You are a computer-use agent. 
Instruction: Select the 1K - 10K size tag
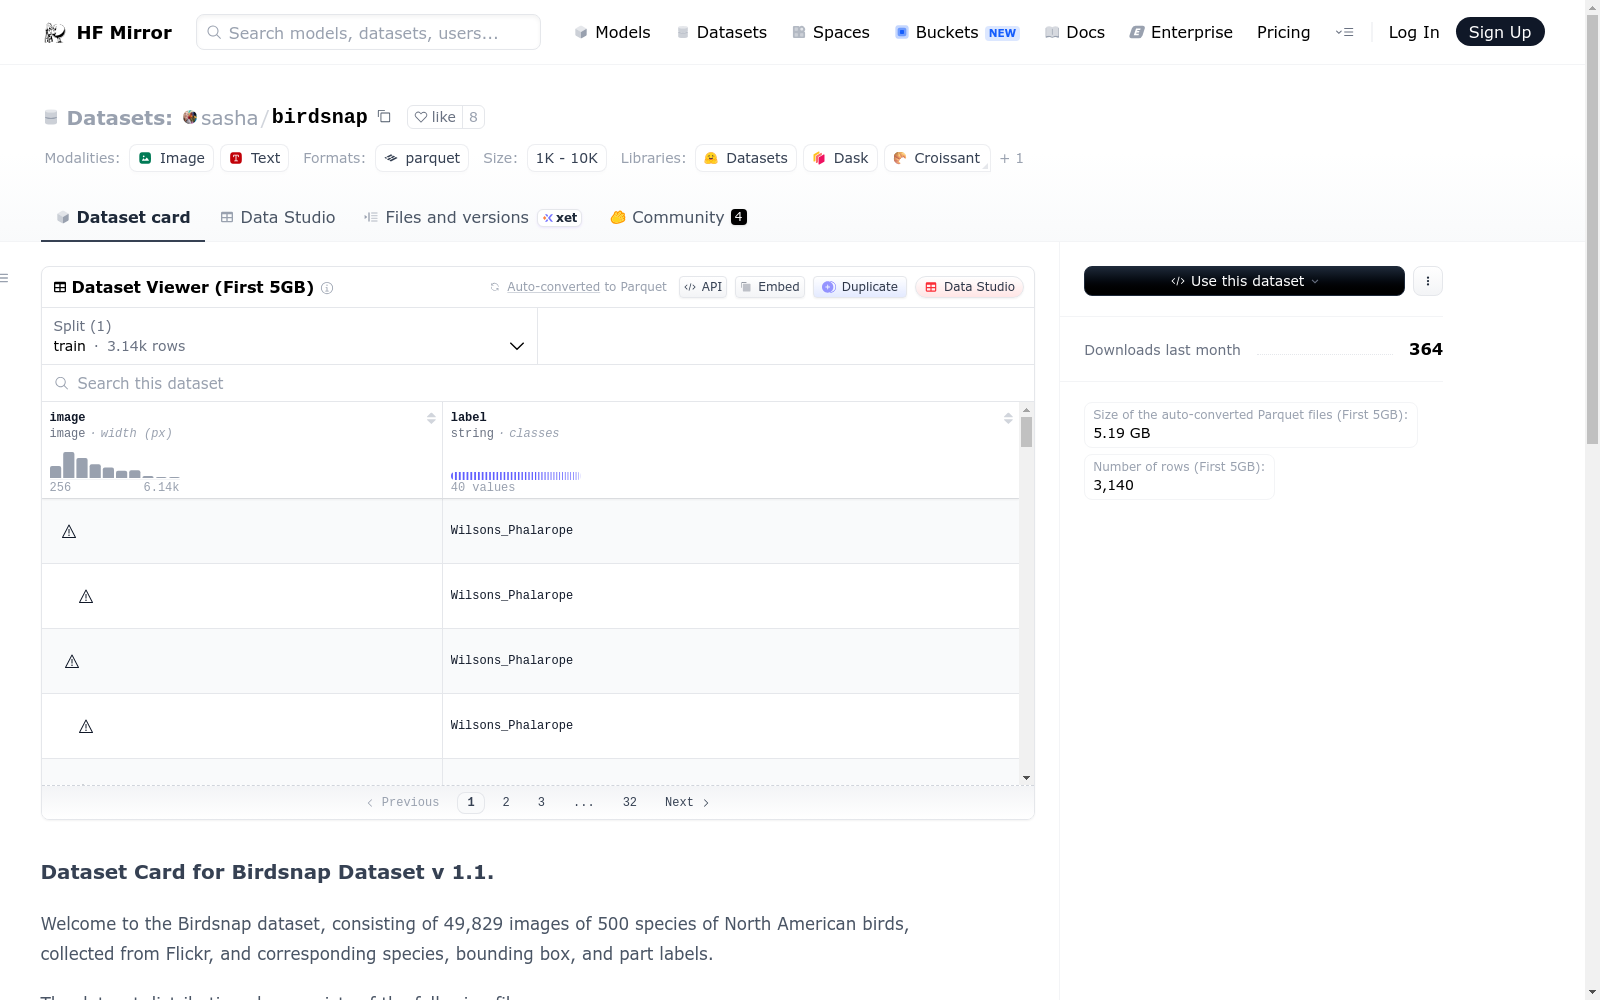click(x=567, y=158)
